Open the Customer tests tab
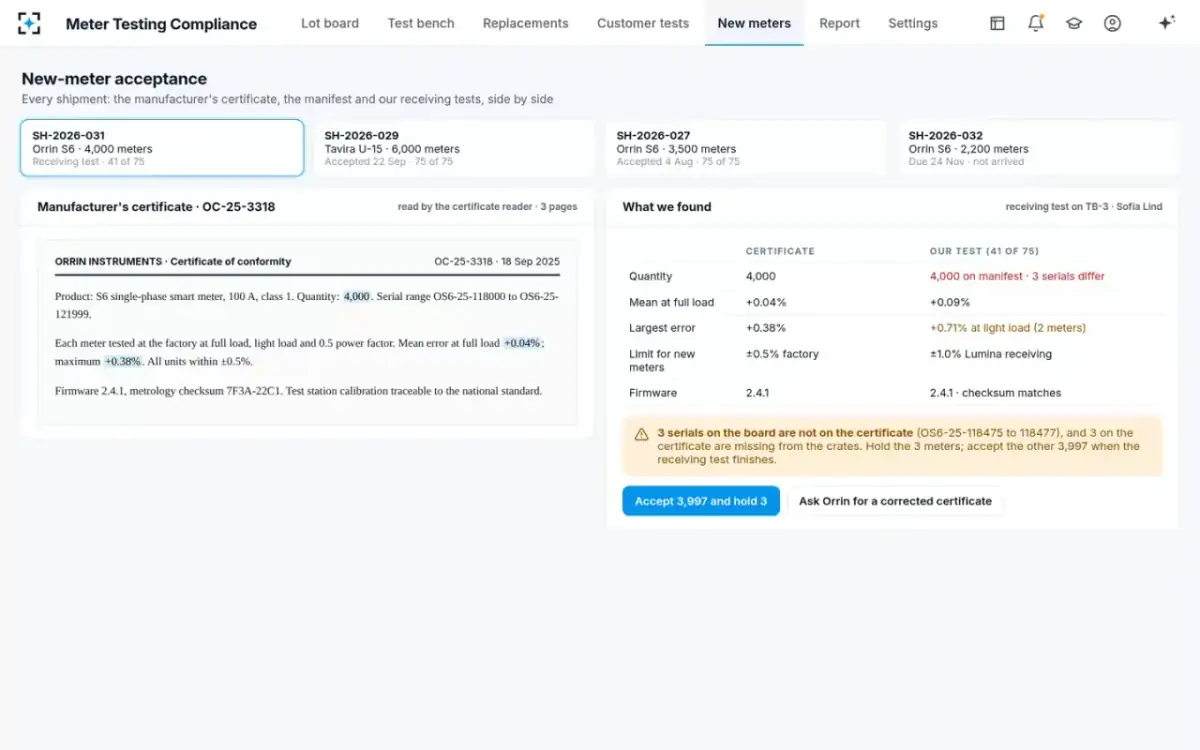The width and height of the screenshot is (1200, 750). [x=643, y=23]
